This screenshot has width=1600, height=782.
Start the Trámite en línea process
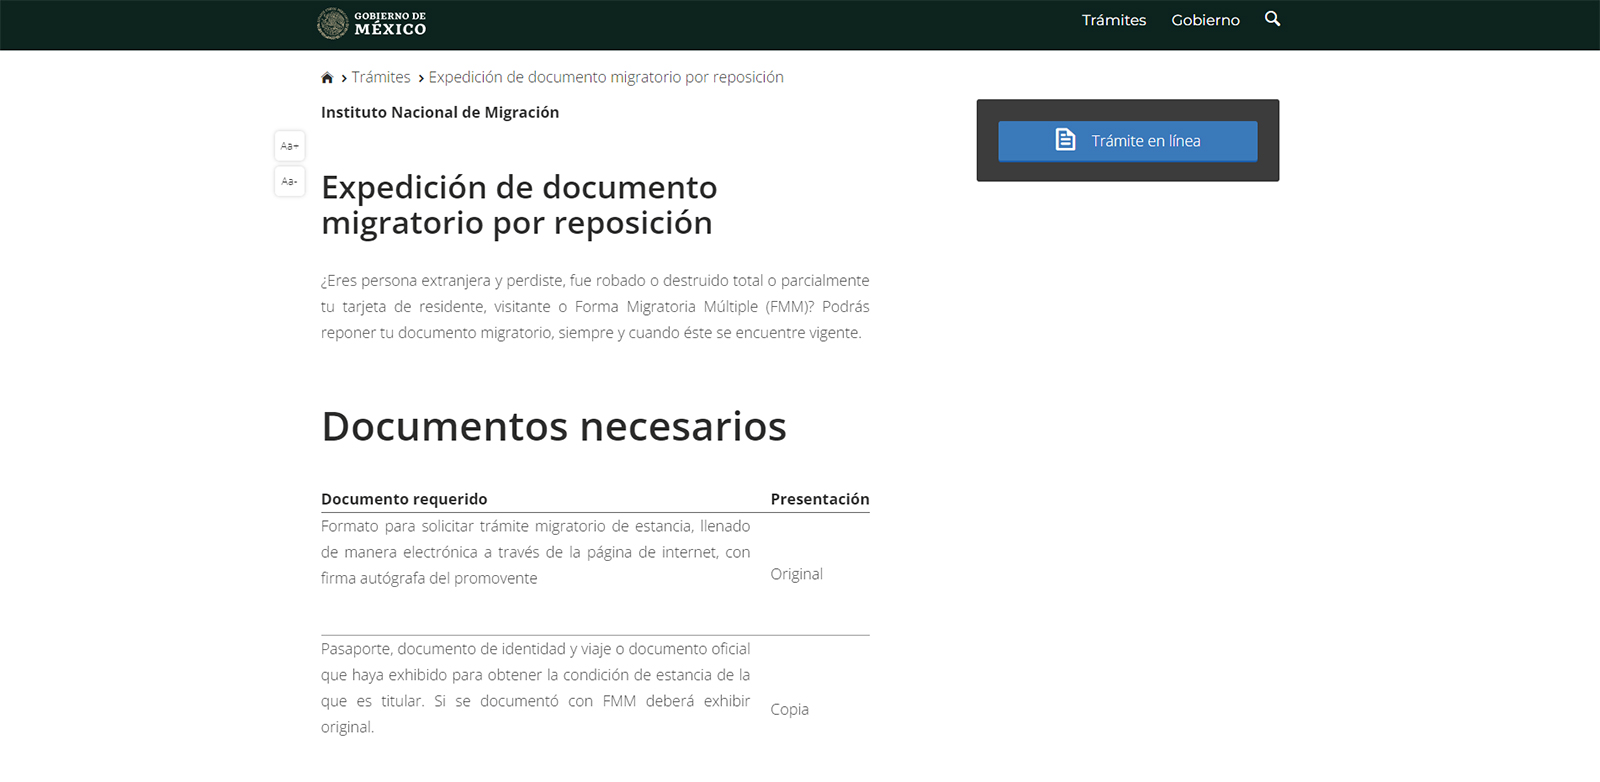pos(1128,141)
